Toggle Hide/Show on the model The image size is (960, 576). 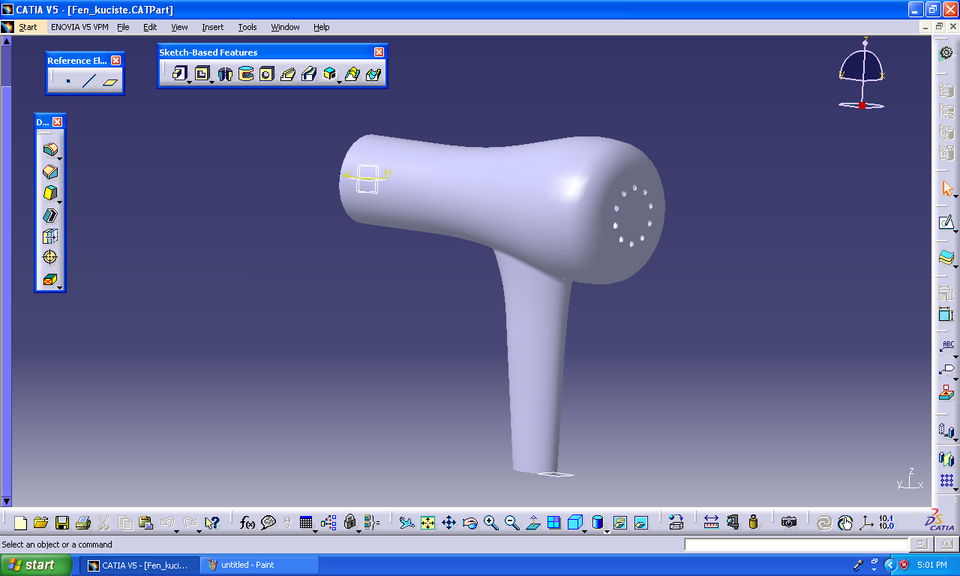(x=620, y=521)
